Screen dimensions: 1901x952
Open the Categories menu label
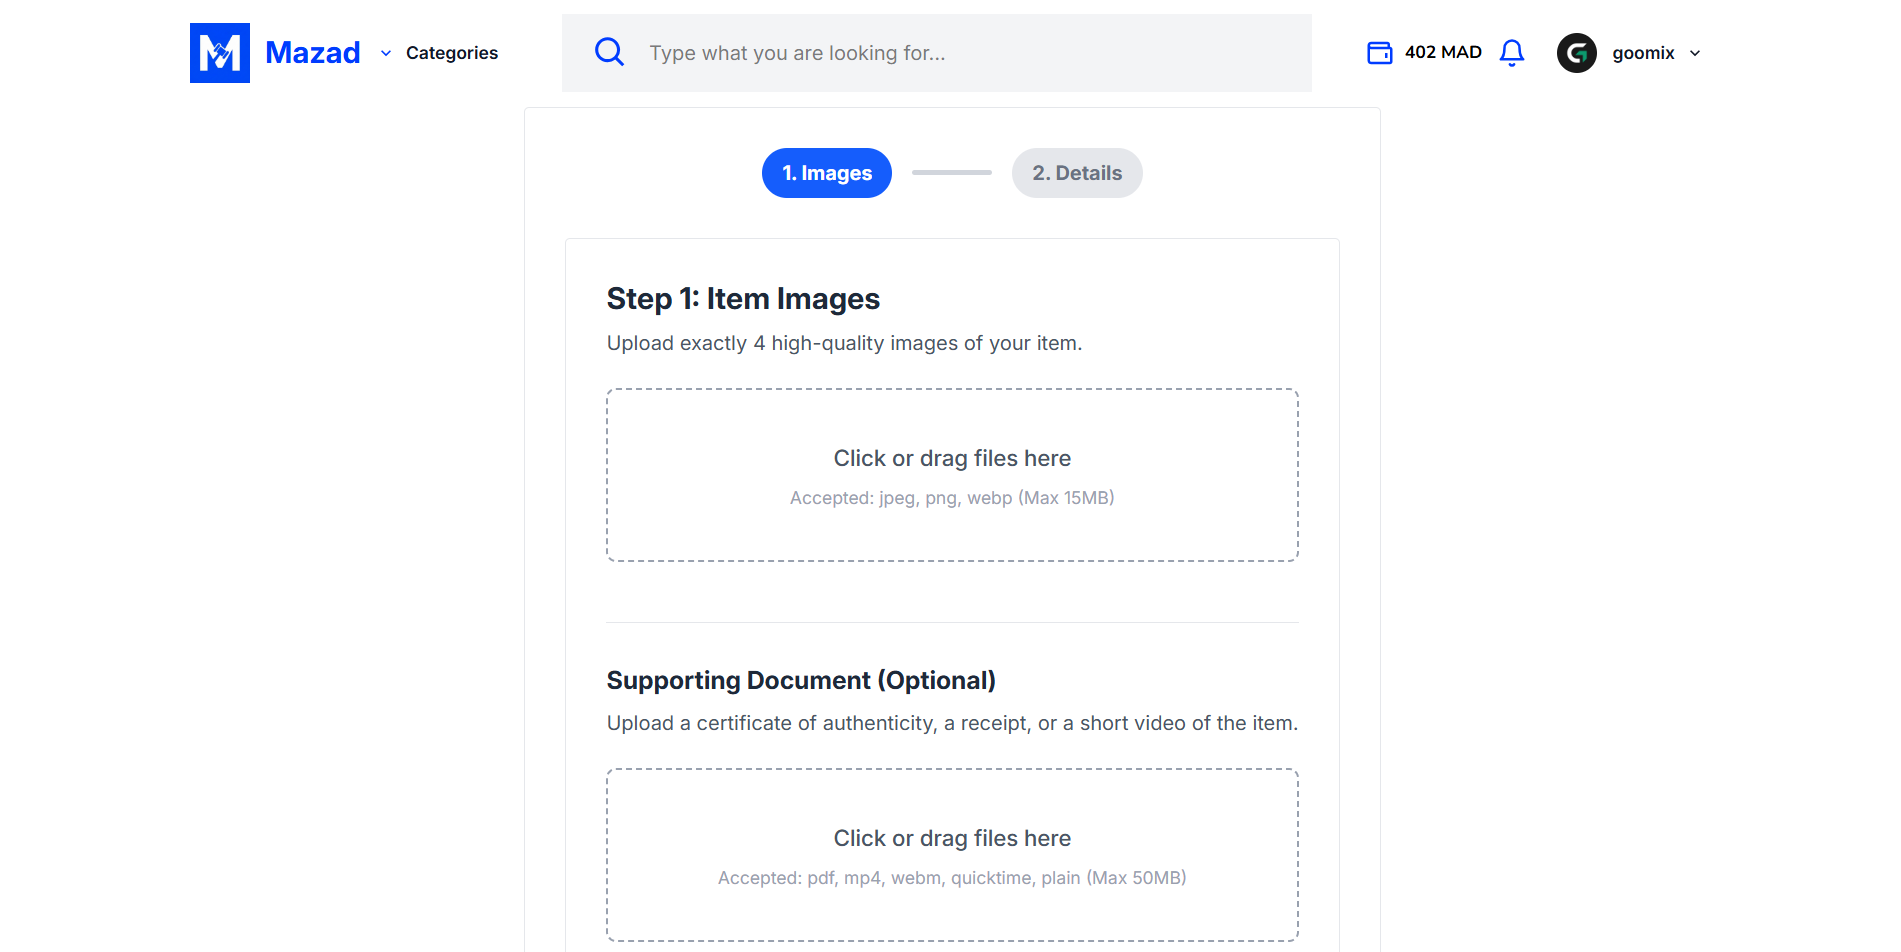coord(452,53)
